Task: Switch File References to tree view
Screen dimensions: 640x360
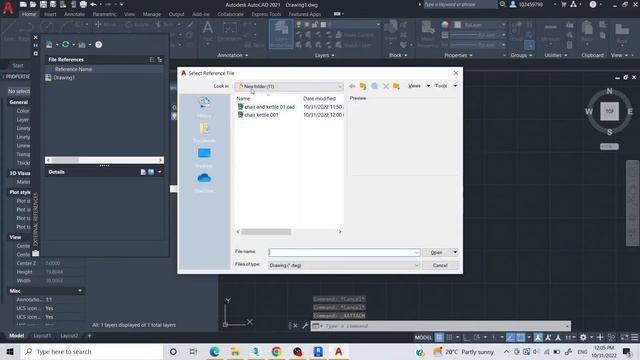Action: 160,60
